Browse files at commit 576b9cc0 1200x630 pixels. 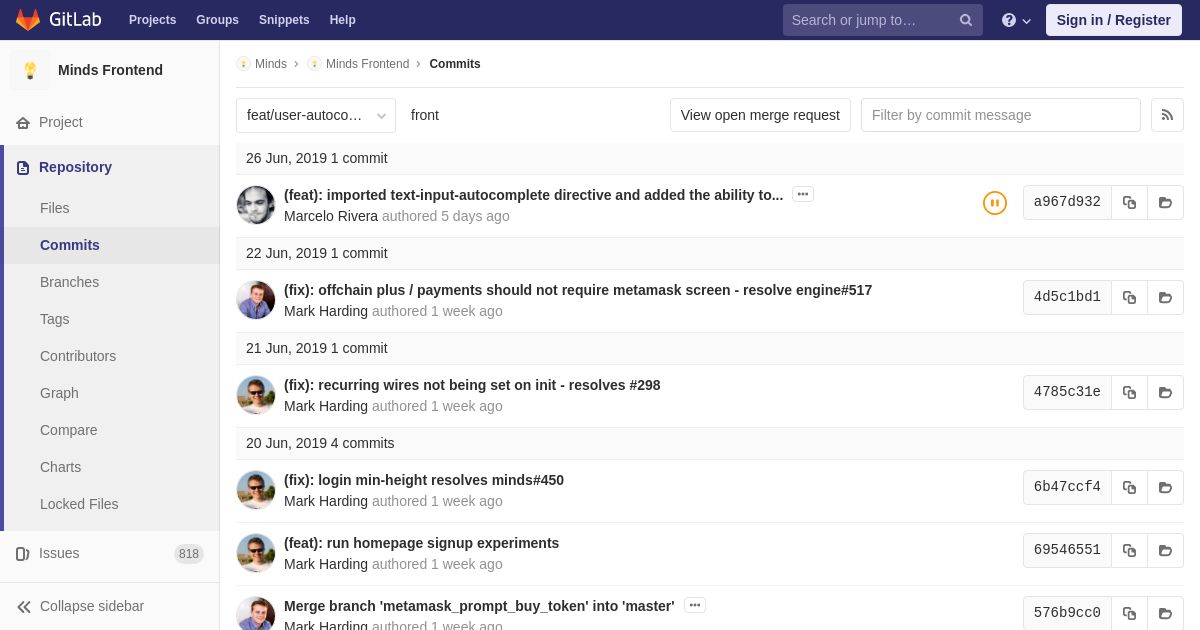(1165, 613)
